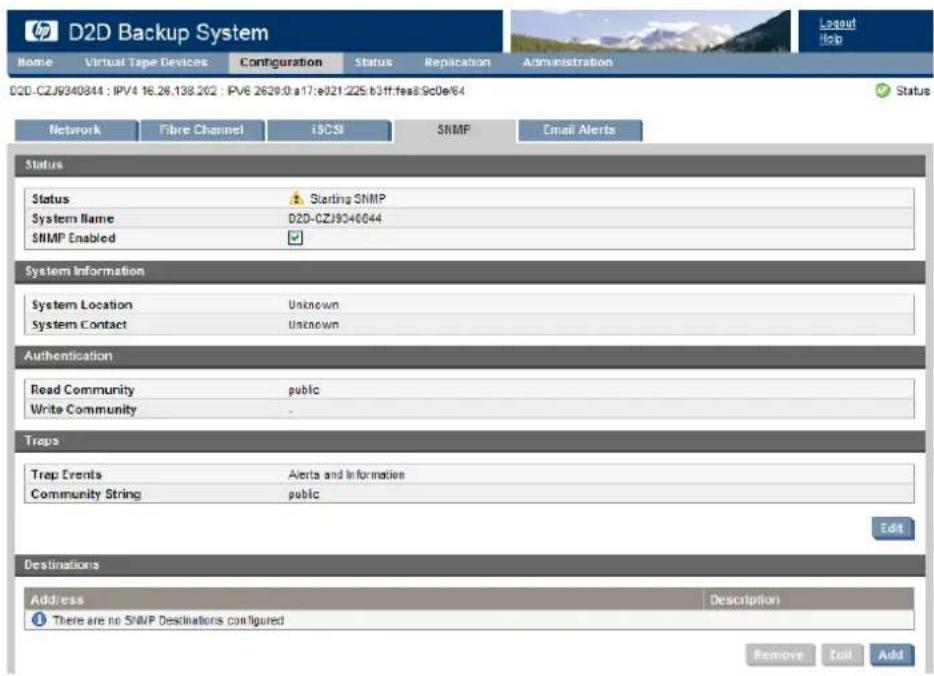Click the Starting SNMP status text
The width and height of the screenshot is (934, 676).
tap(348, 198)
